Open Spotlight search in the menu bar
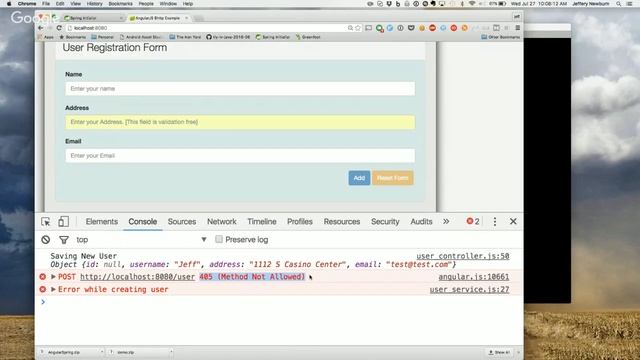 click(619, 4)
